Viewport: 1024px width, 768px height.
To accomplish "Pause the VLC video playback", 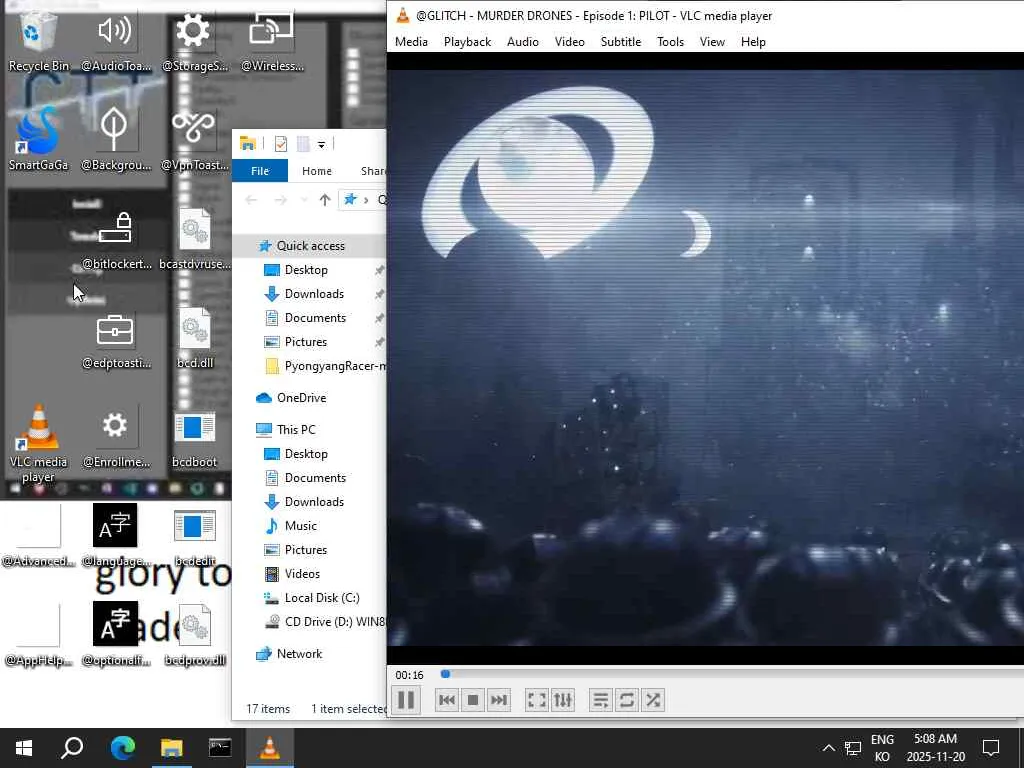I will [406, 700].
